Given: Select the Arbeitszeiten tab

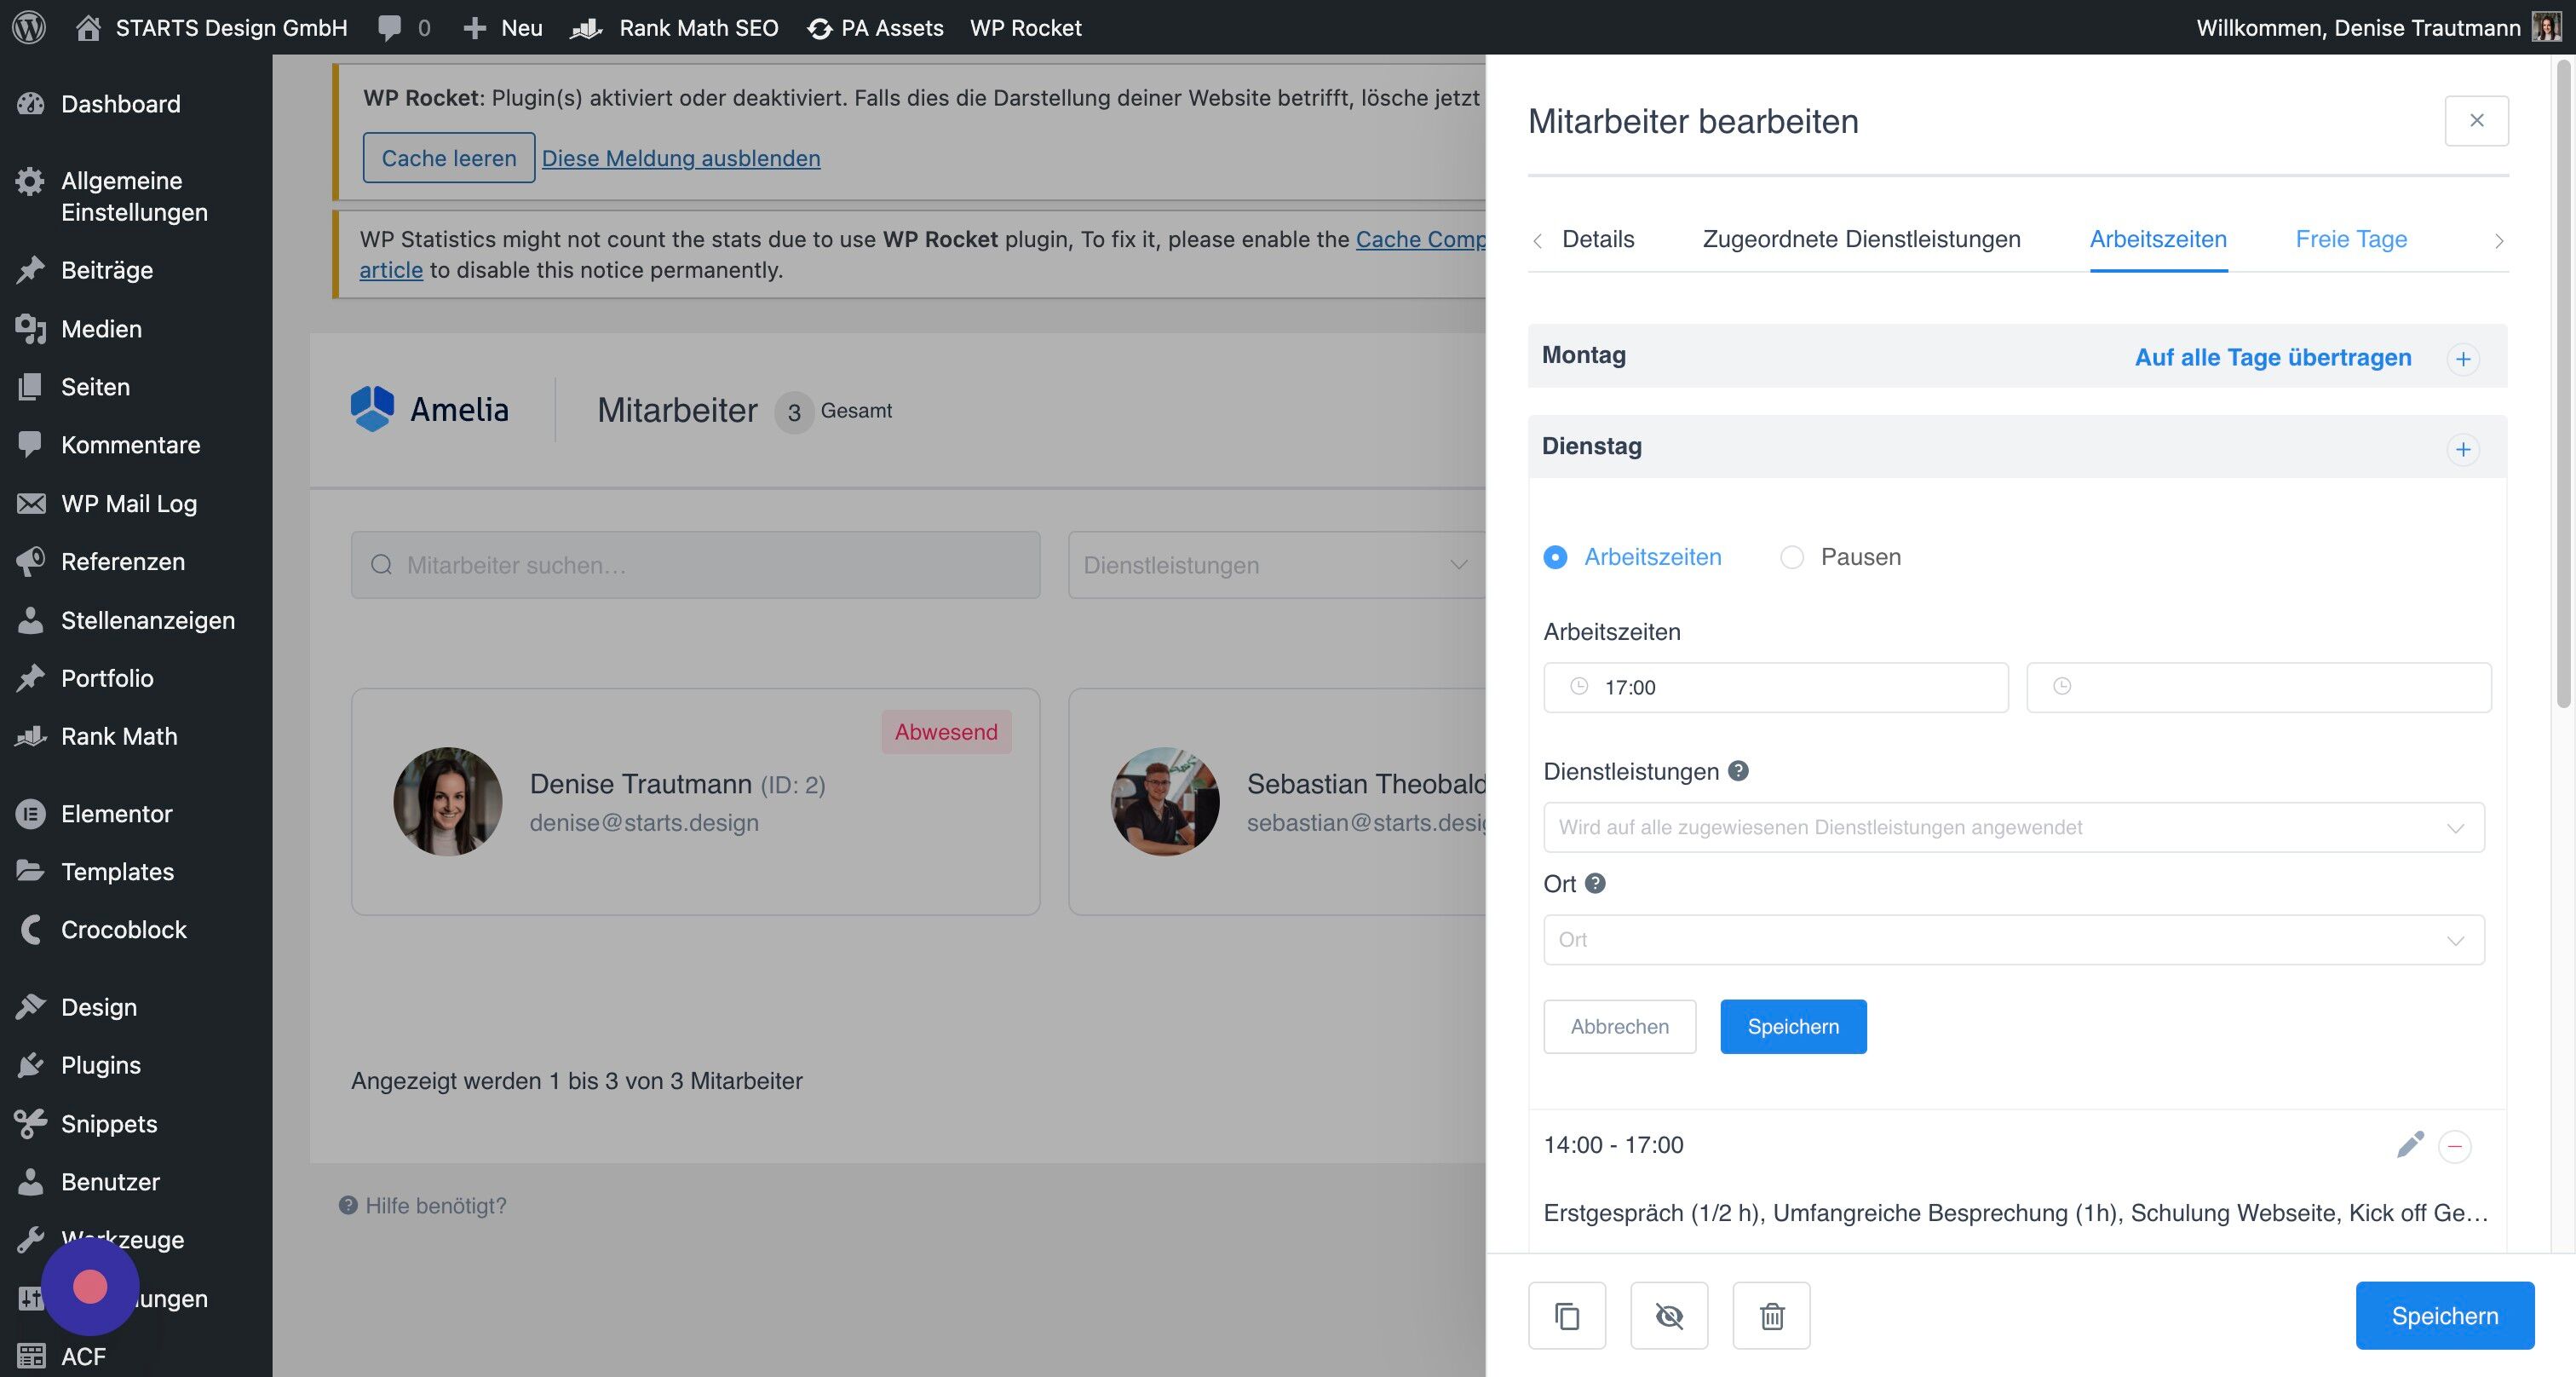Looking at the screenshot, I should pyautogui.click(x=2158, y=239).
